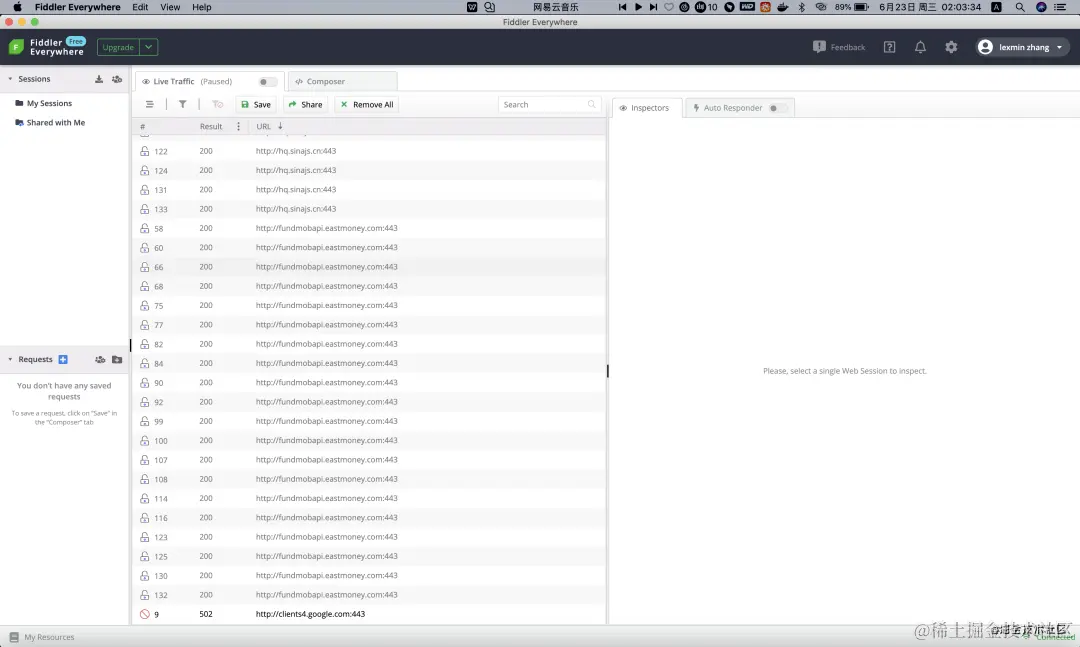The height and width of the screenshot is (647, 1080).
Task: Click the Save button
Action: [x=256, y=105]
